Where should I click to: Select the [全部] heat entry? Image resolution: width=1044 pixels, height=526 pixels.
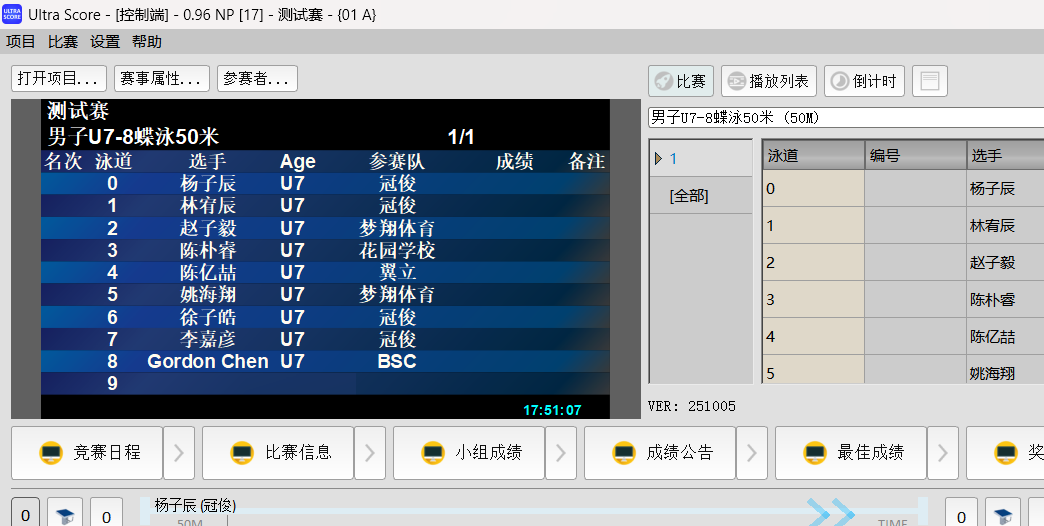[688, 196]
